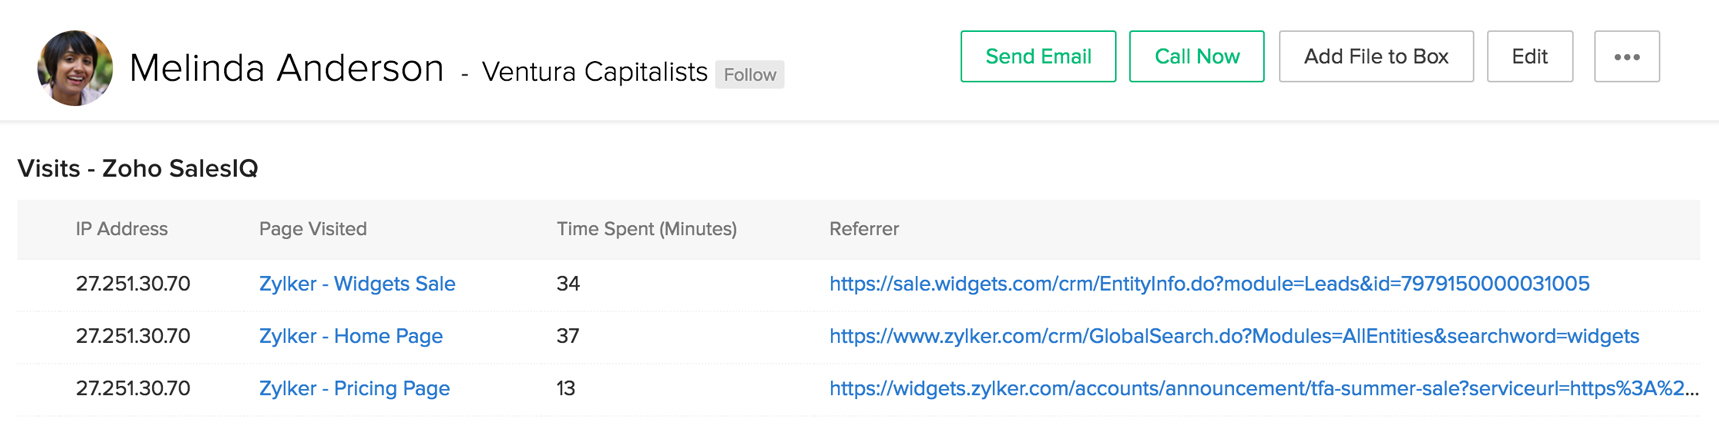Sort by Time Spent (Minutes) column

click(x=646, y=229)
